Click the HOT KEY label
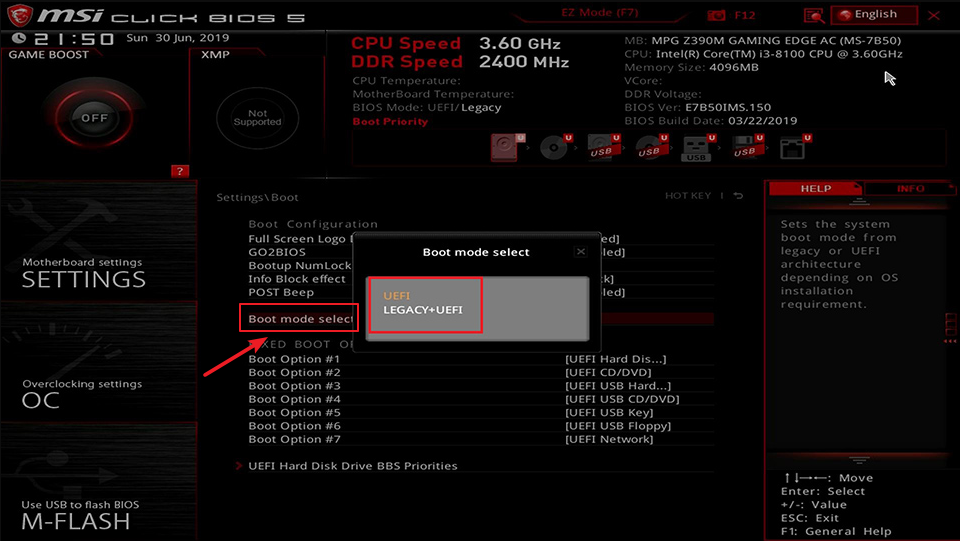The image size is (960, 541). (688, 196)
